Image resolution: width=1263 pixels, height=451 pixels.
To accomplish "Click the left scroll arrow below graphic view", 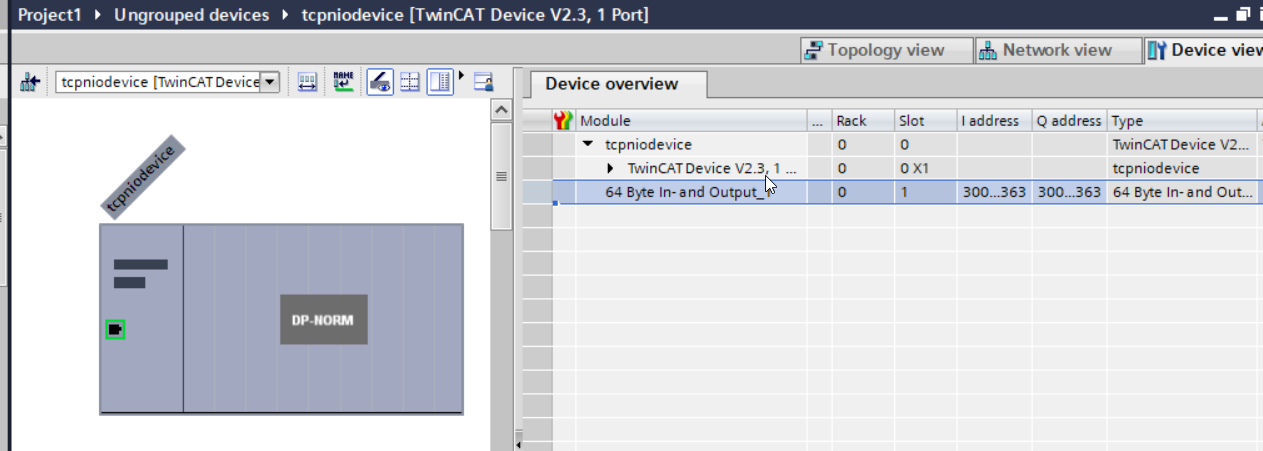I will (517, 444).
